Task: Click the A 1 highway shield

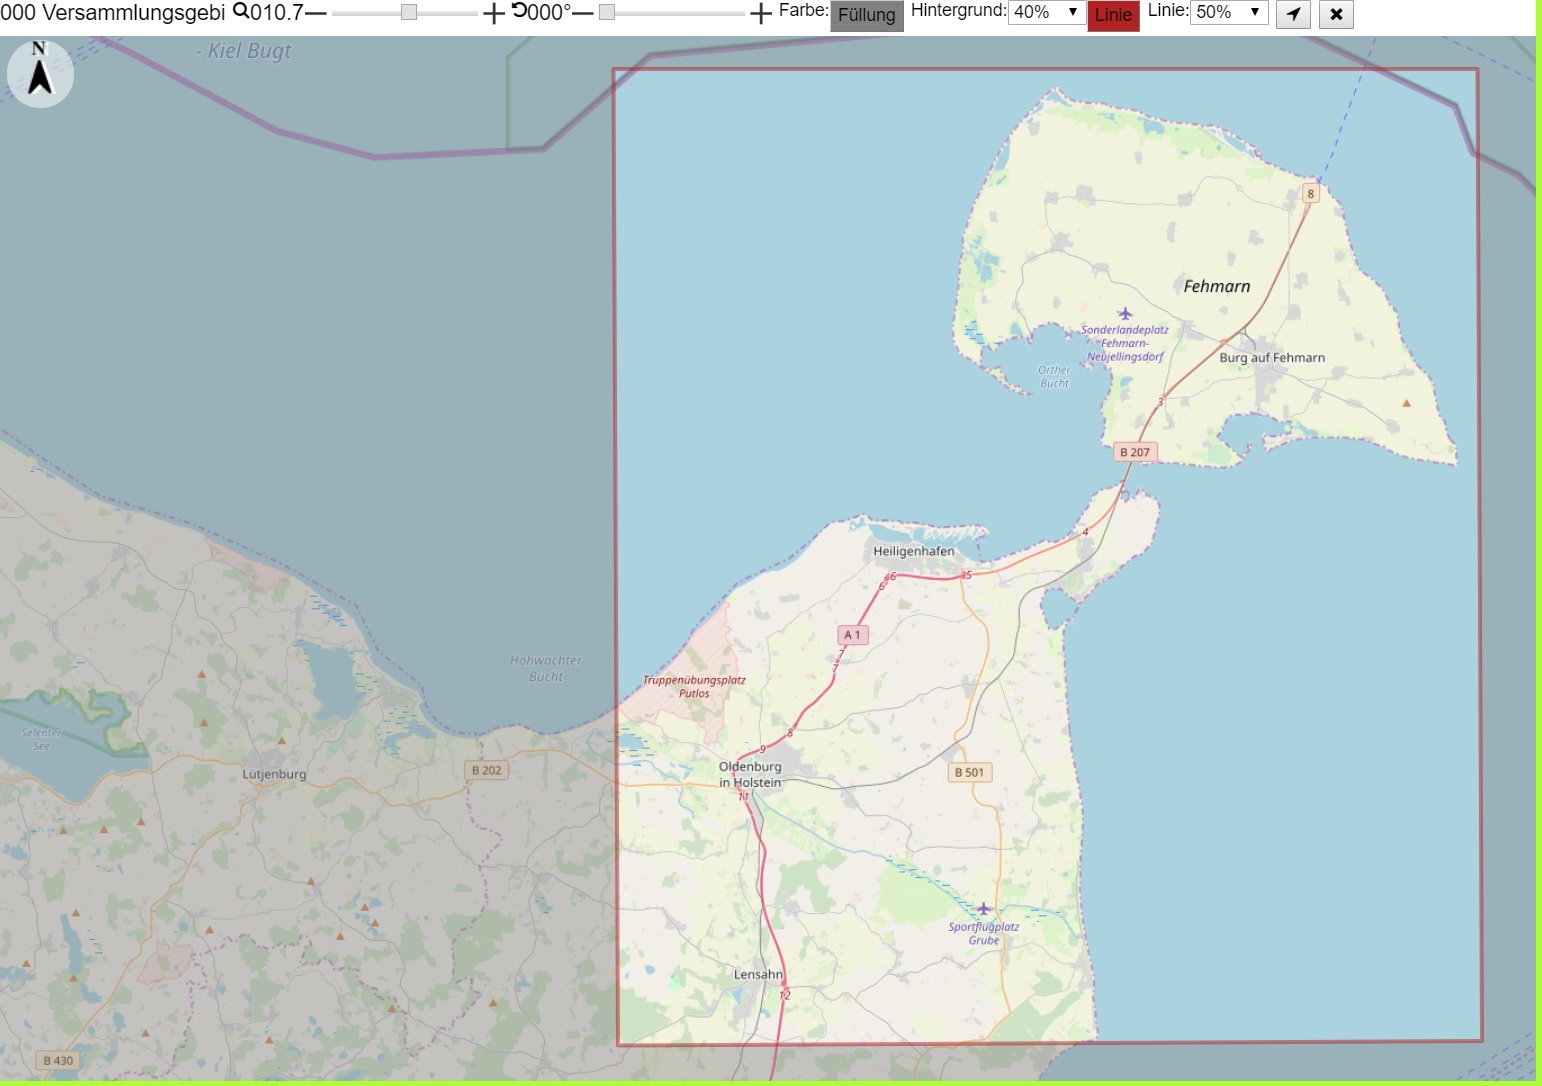Action: [853, 635]
